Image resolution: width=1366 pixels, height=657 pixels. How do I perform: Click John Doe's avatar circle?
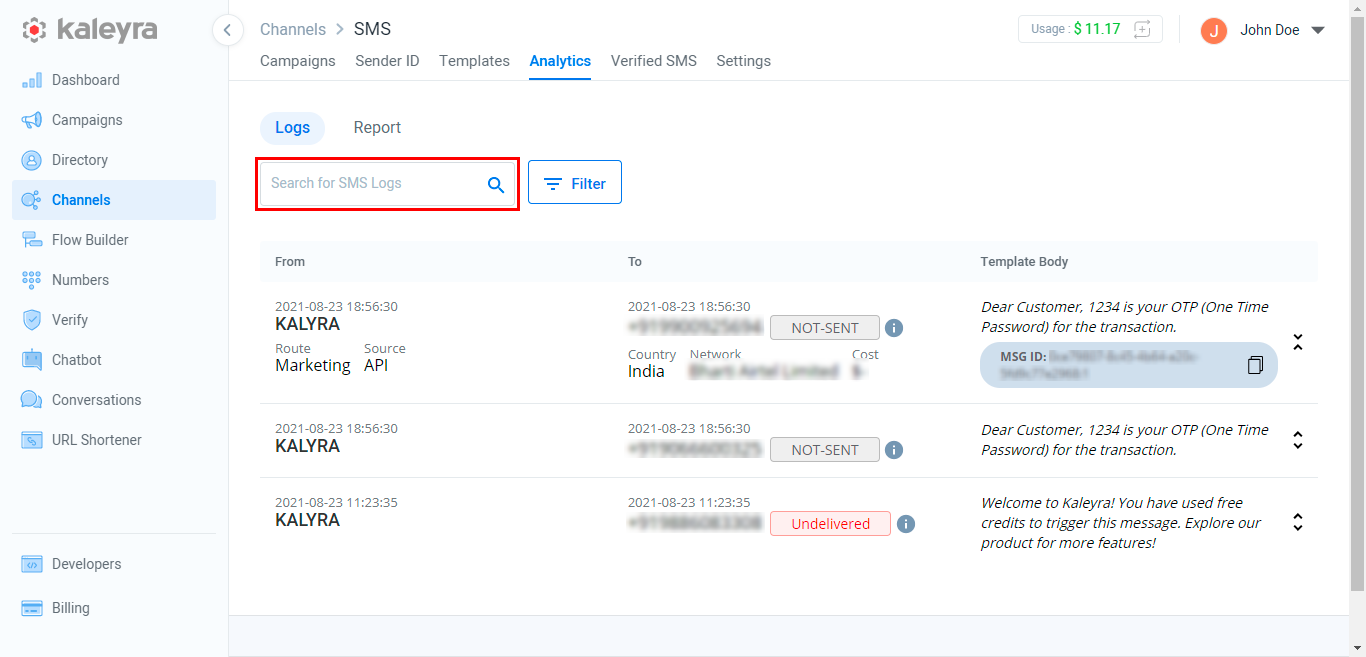click(x=1214, y=30)
